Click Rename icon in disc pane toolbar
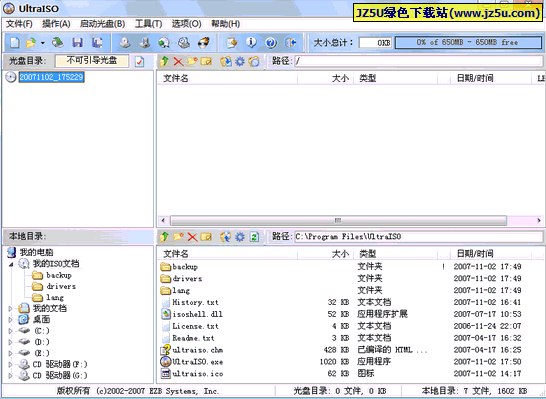The width and height of the screenshot is (546, 399). point(206,62)
